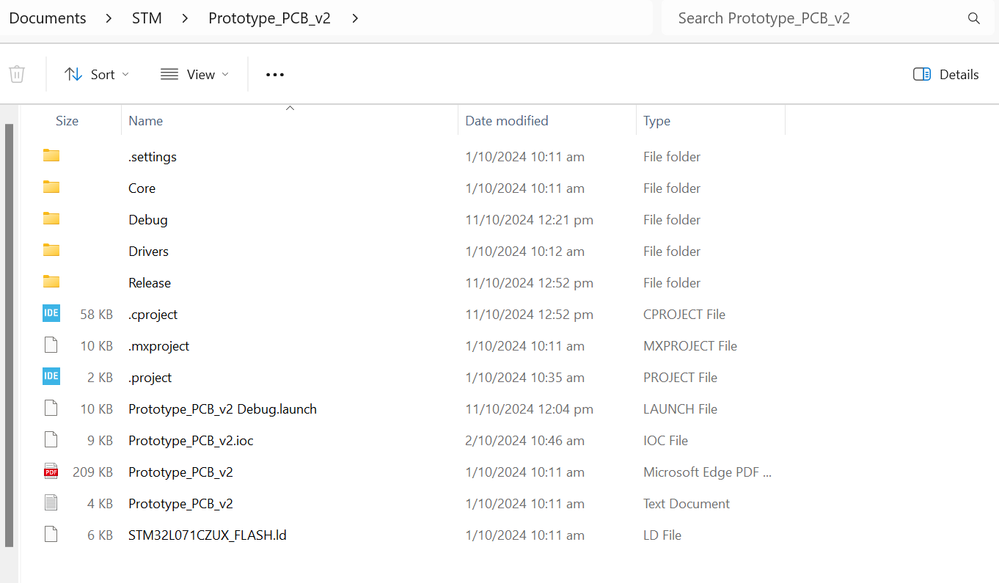999x583 pixels.
Task: Click the Debug folder icon
Action: [x=51, y=219]
